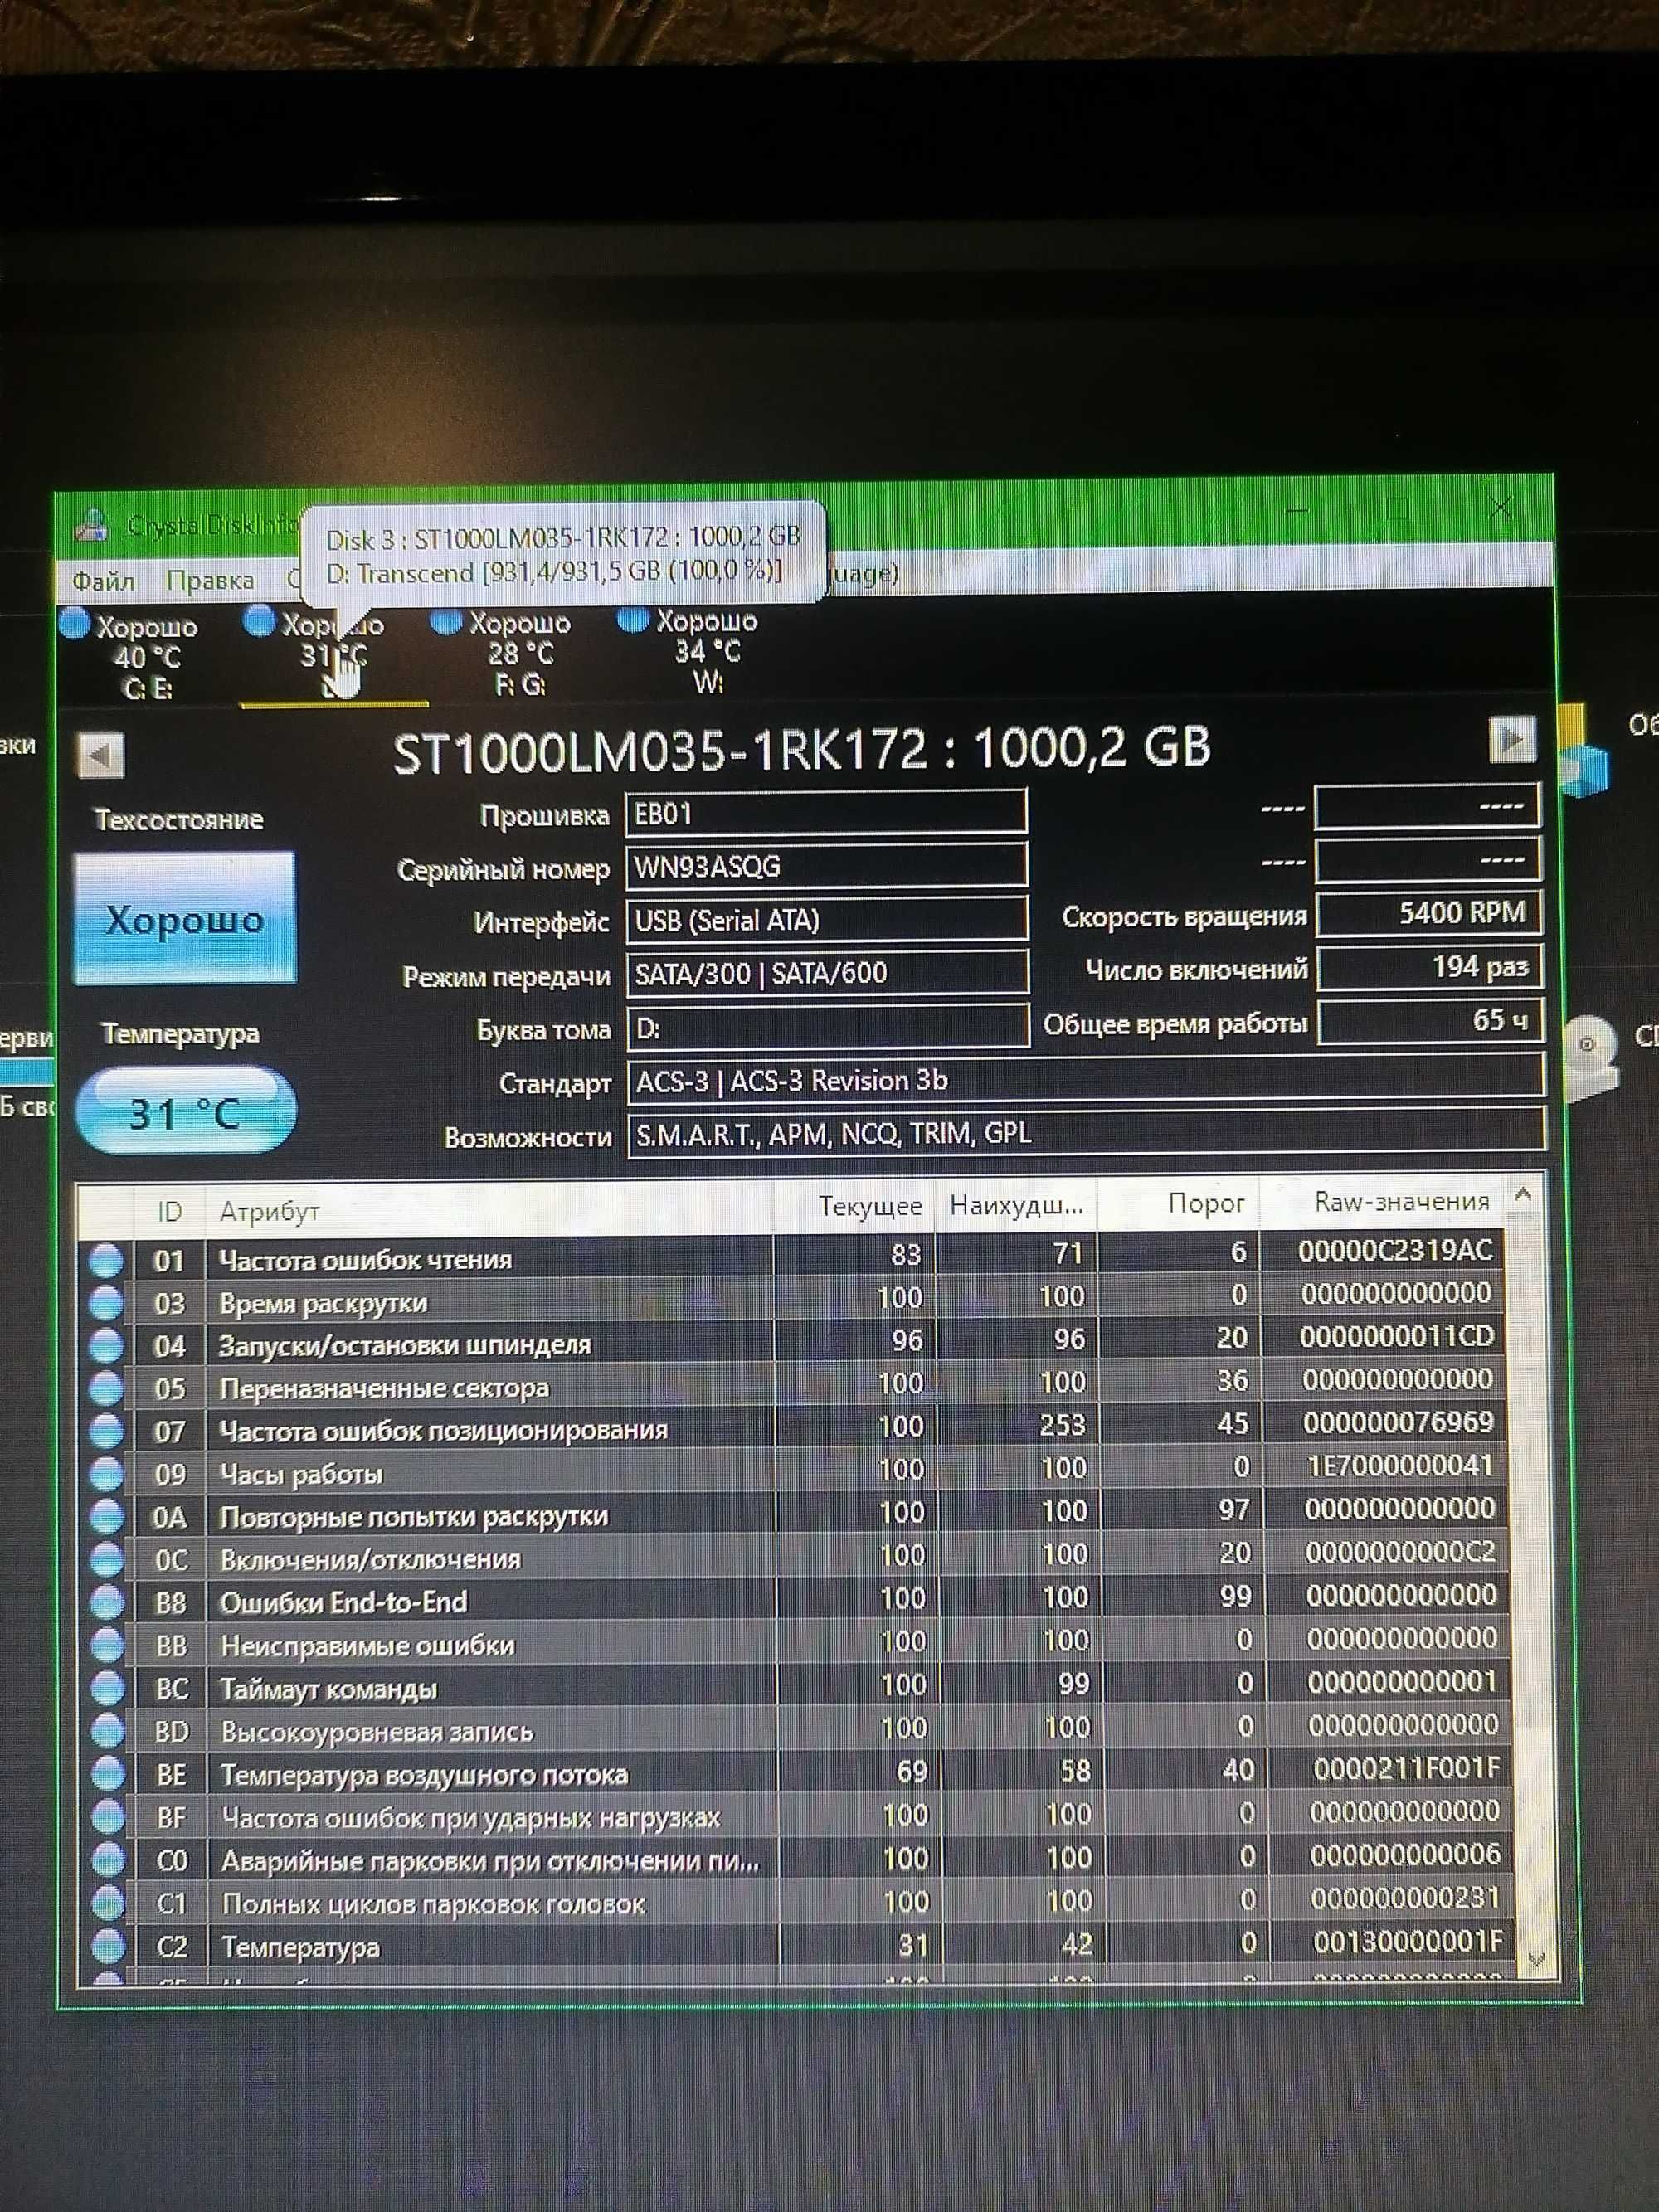
Task: Click status icon of row 0C Включения/отключения
Action: point(106,1560)
